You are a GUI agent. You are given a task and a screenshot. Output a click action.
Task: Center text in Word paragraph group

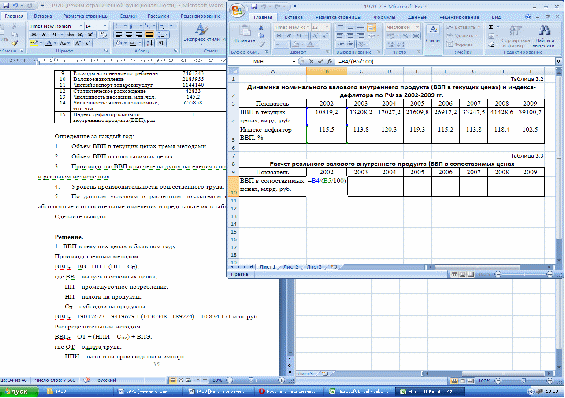coord(129,35)
